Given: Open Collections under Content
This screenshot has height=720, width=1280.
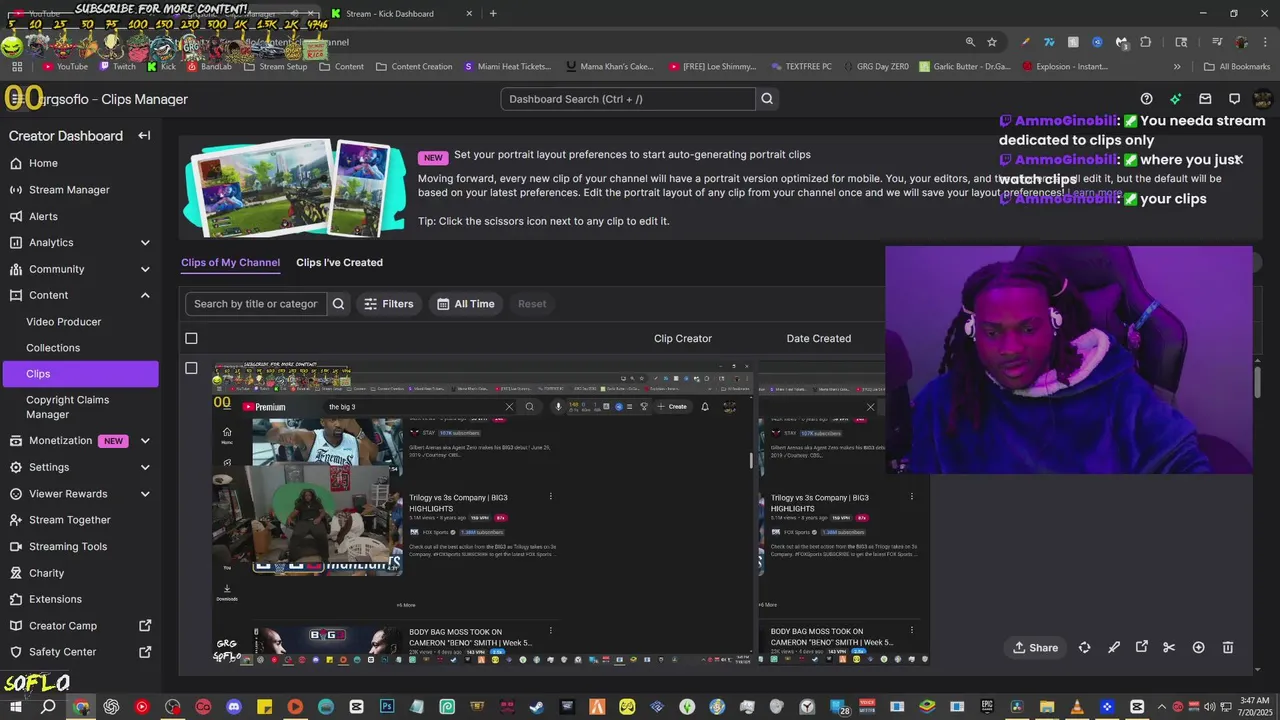Looking at the screenshot, I should [53, 348].
